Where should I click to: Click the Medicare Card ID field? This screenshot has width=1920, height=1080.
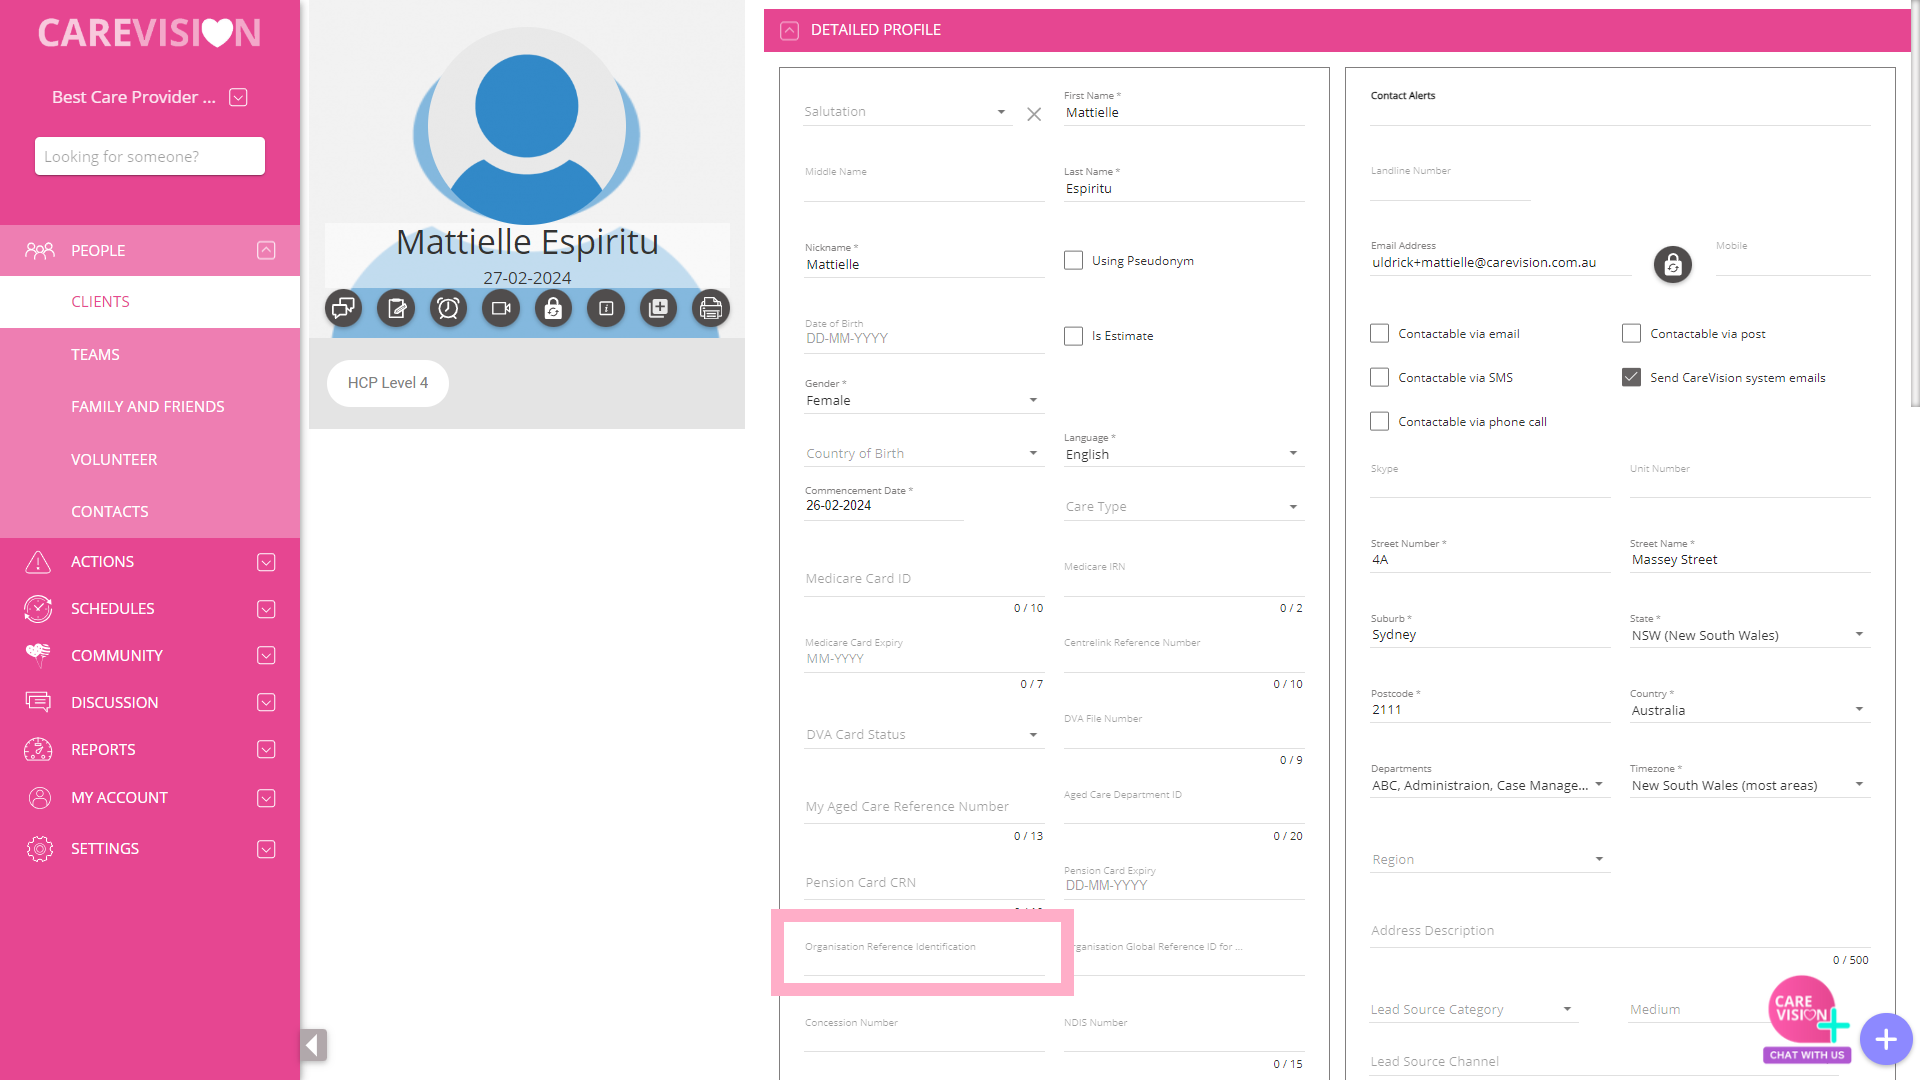[924, 579]
